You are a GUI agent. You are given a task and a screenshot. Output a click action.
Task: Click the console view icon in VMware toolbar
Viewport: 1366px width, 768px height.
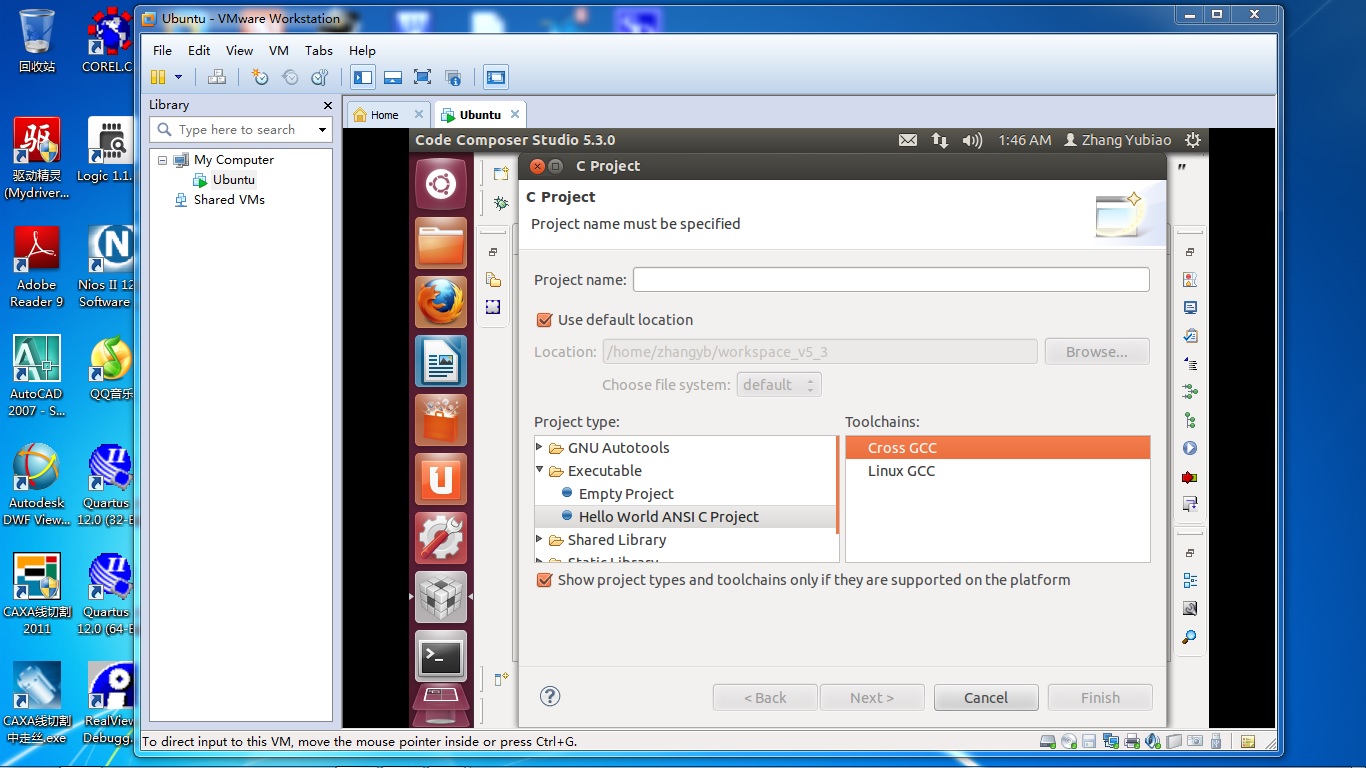[x=495, y=77]
